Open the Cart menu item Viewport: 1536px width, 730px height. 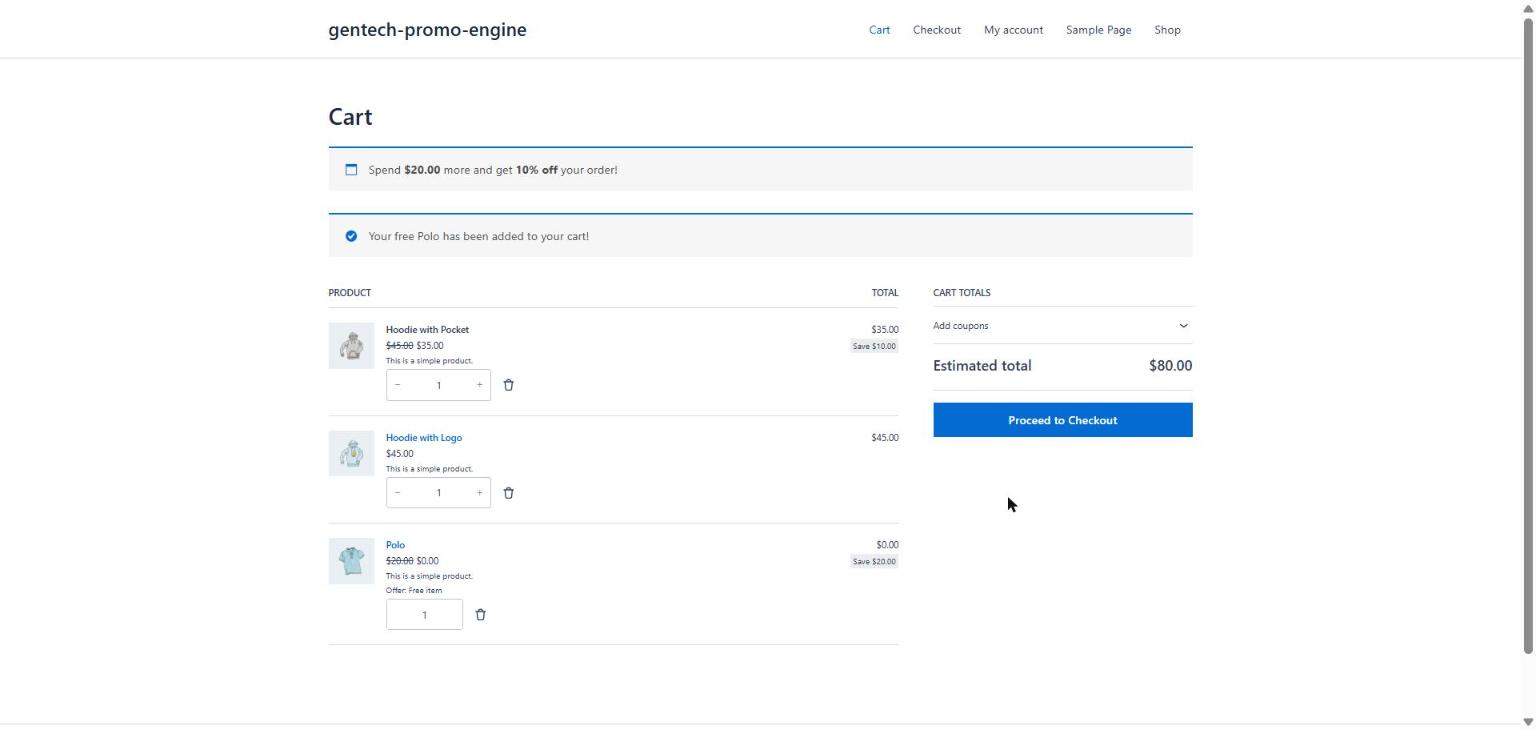point(879,30)
